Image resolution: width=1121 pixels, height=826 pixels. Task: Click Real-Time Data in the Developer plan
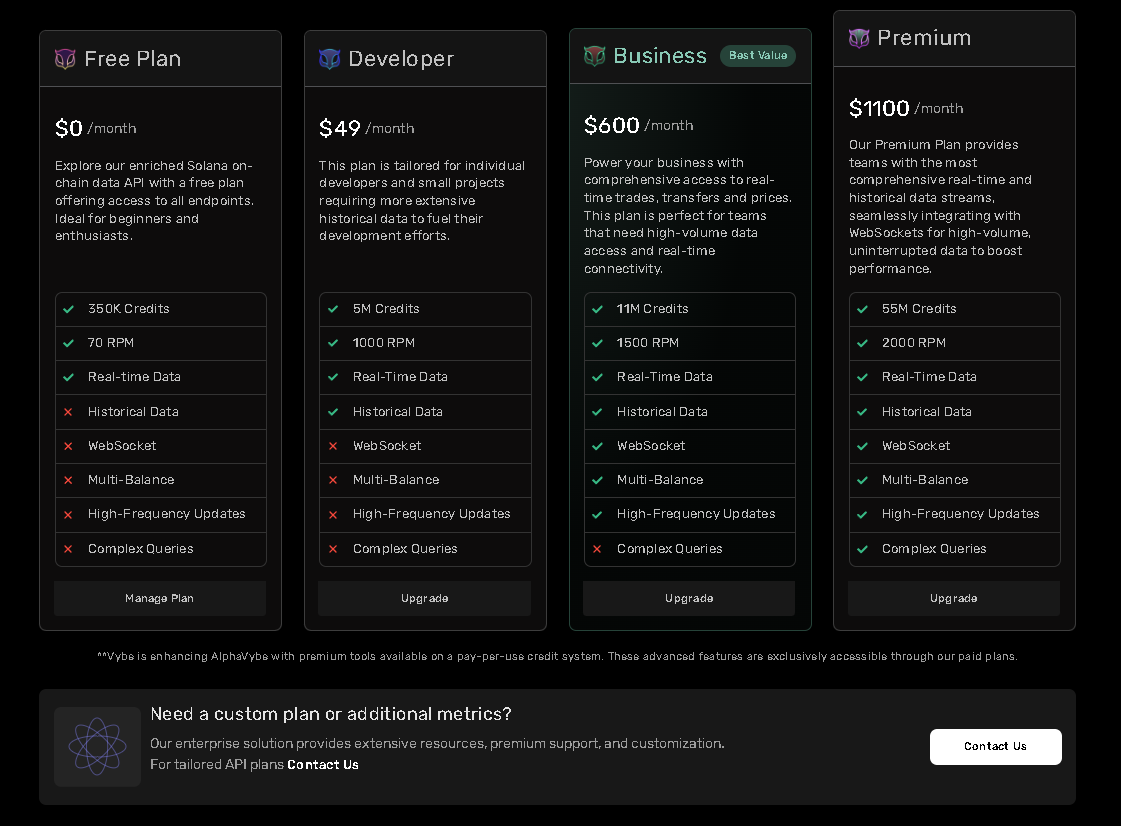click(400, 377)
